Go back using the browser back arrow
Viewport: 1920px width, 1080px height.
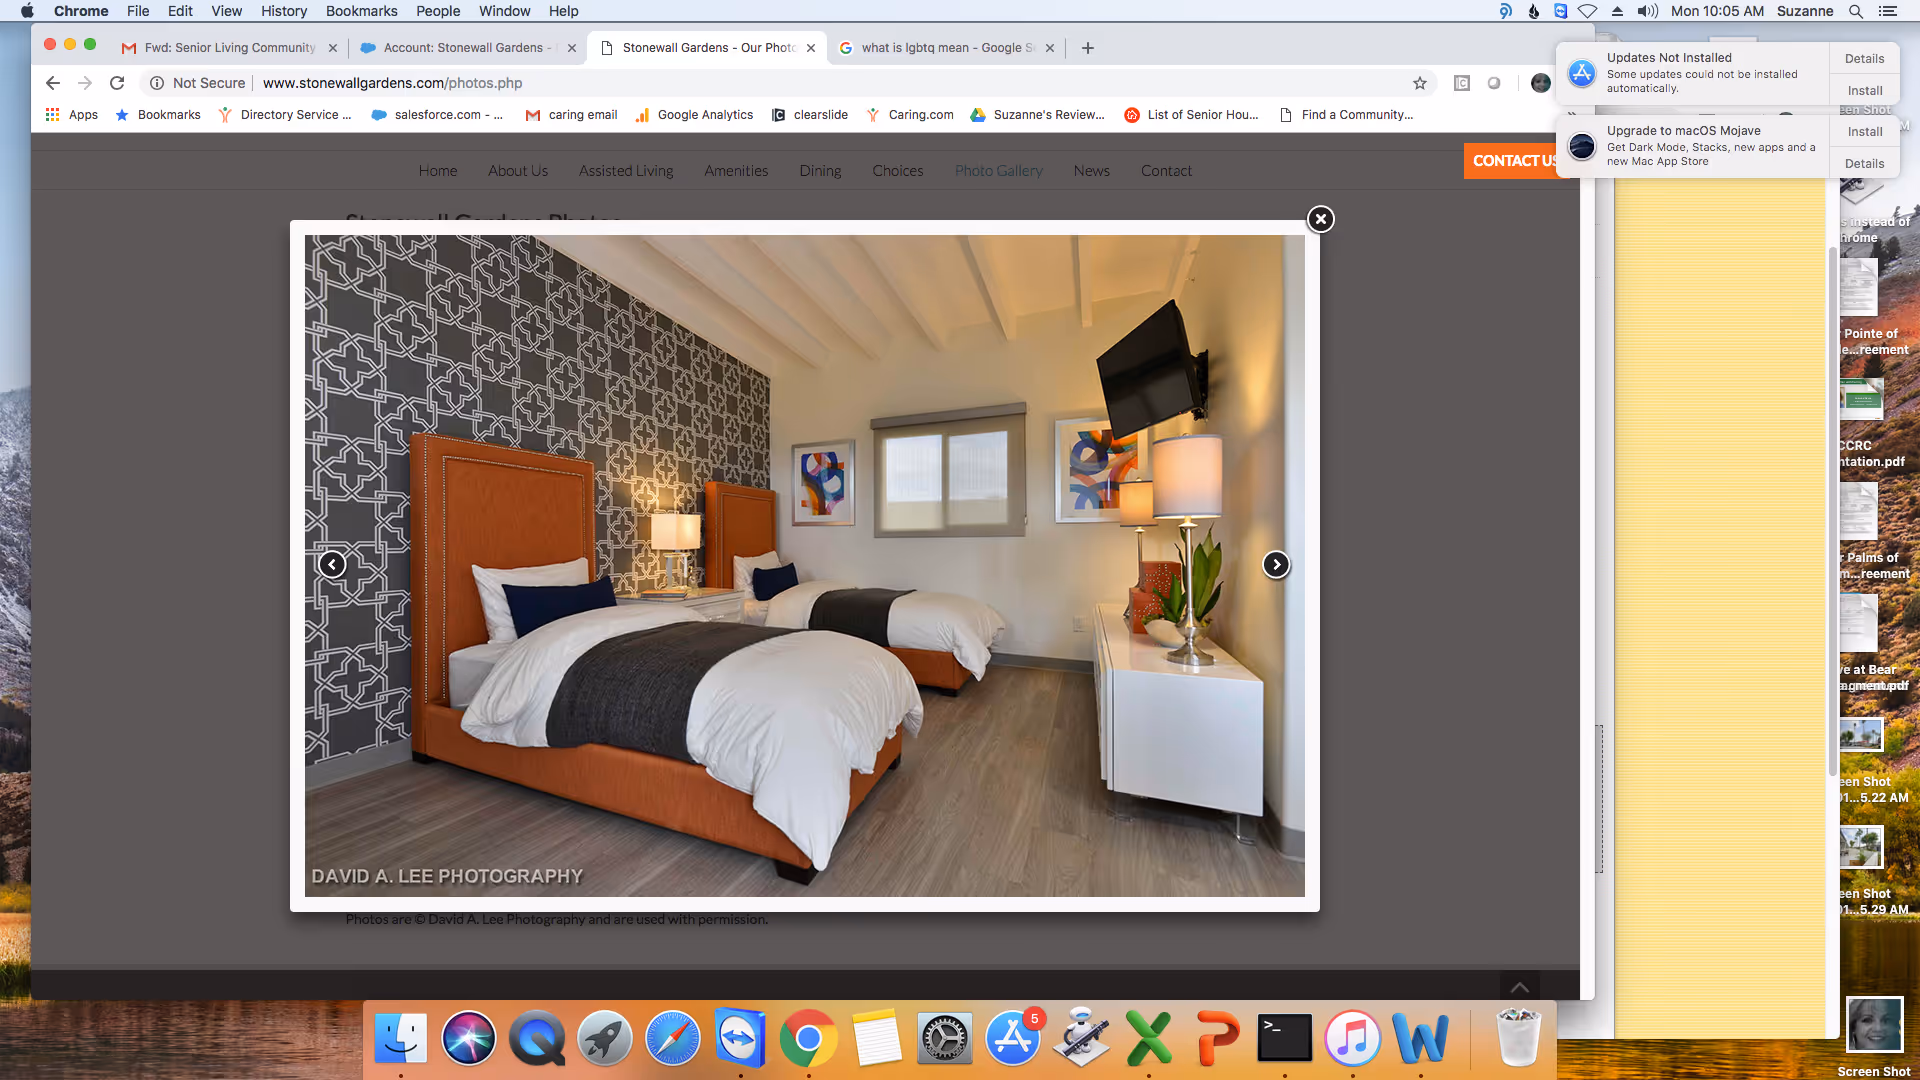[52, 83]
